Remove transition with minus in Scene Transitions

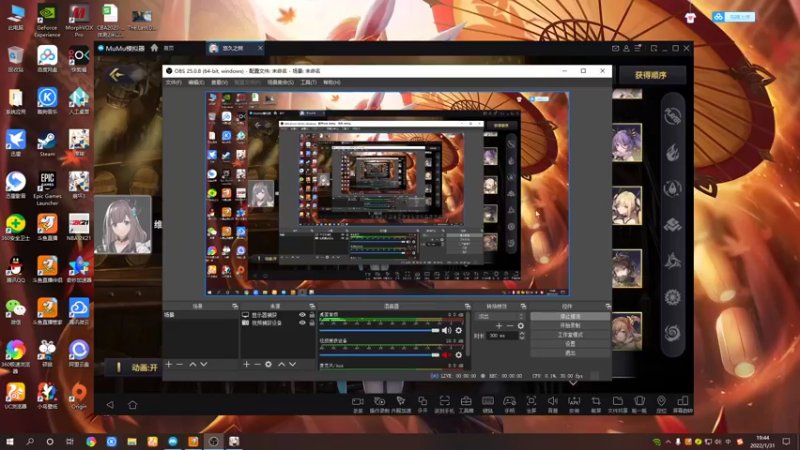pos(510,326)
